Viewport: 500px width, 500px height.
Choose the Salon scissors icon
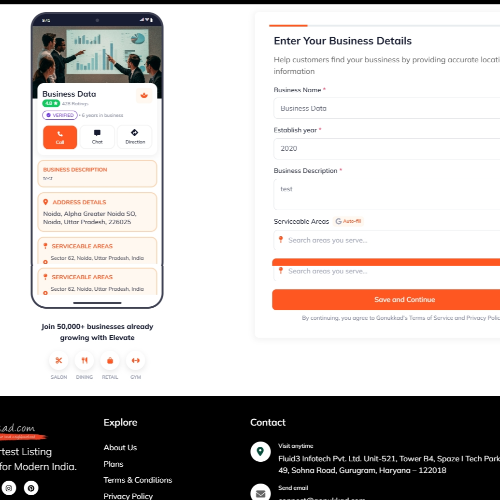[x=59, y=360]
